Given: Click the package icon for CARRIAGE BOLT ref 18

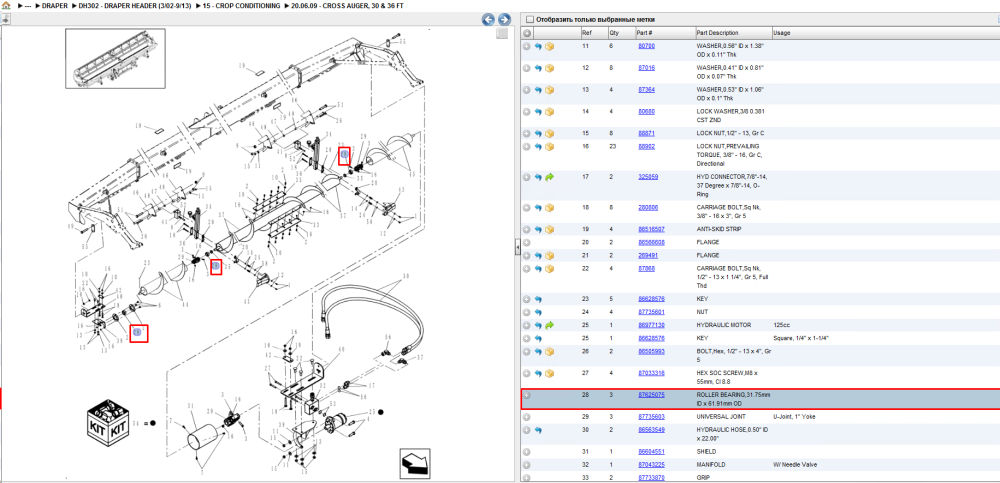Looking at the screenshot, I should 550,207.
